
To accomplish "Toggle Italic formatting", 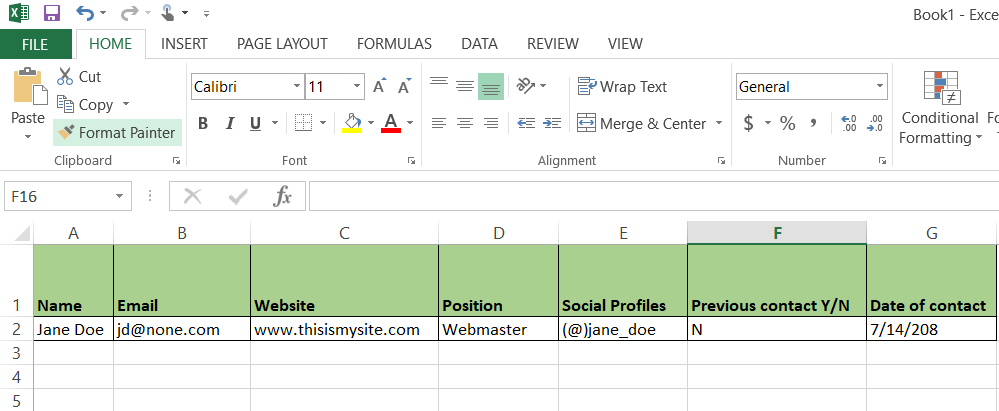I will click(229, 123).
